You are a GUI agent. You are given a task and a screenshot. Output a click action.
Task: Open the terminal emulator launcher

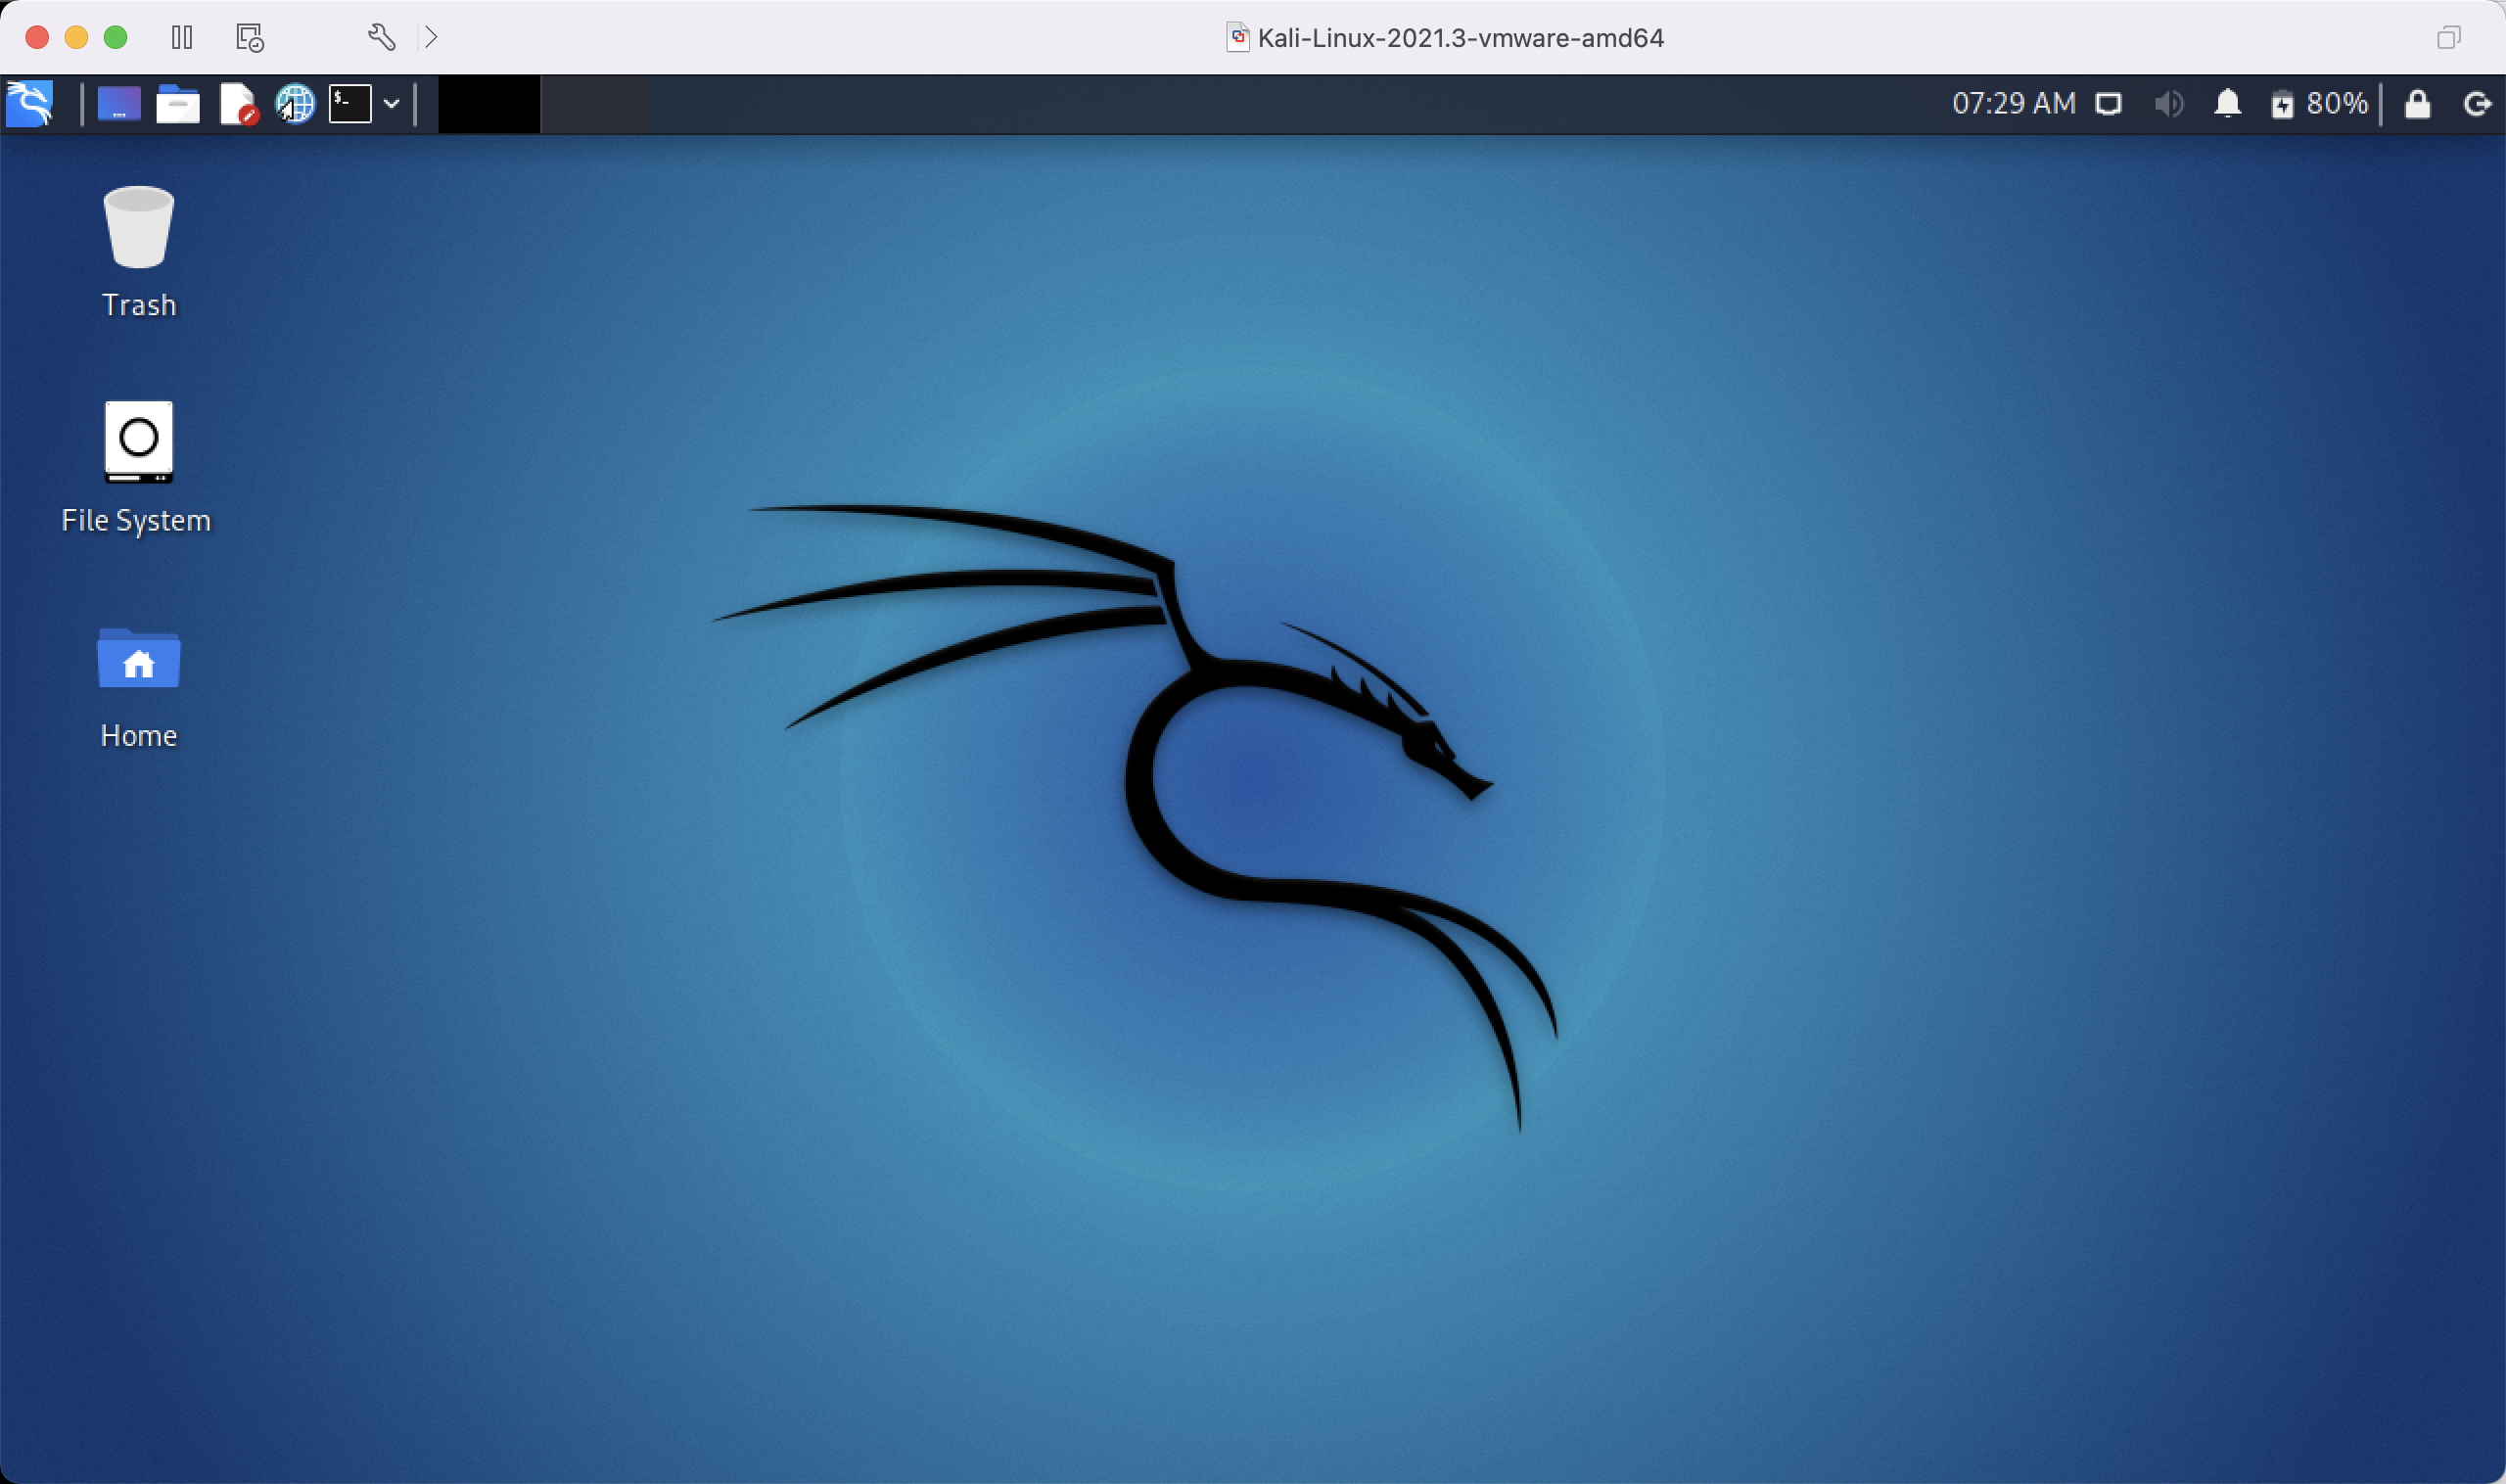pos(350,103)
